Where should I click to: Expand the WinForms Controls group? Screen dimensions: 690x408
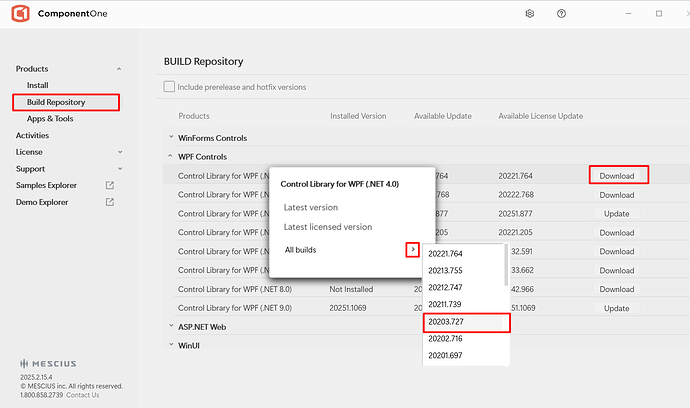click(x=171, y=137)
